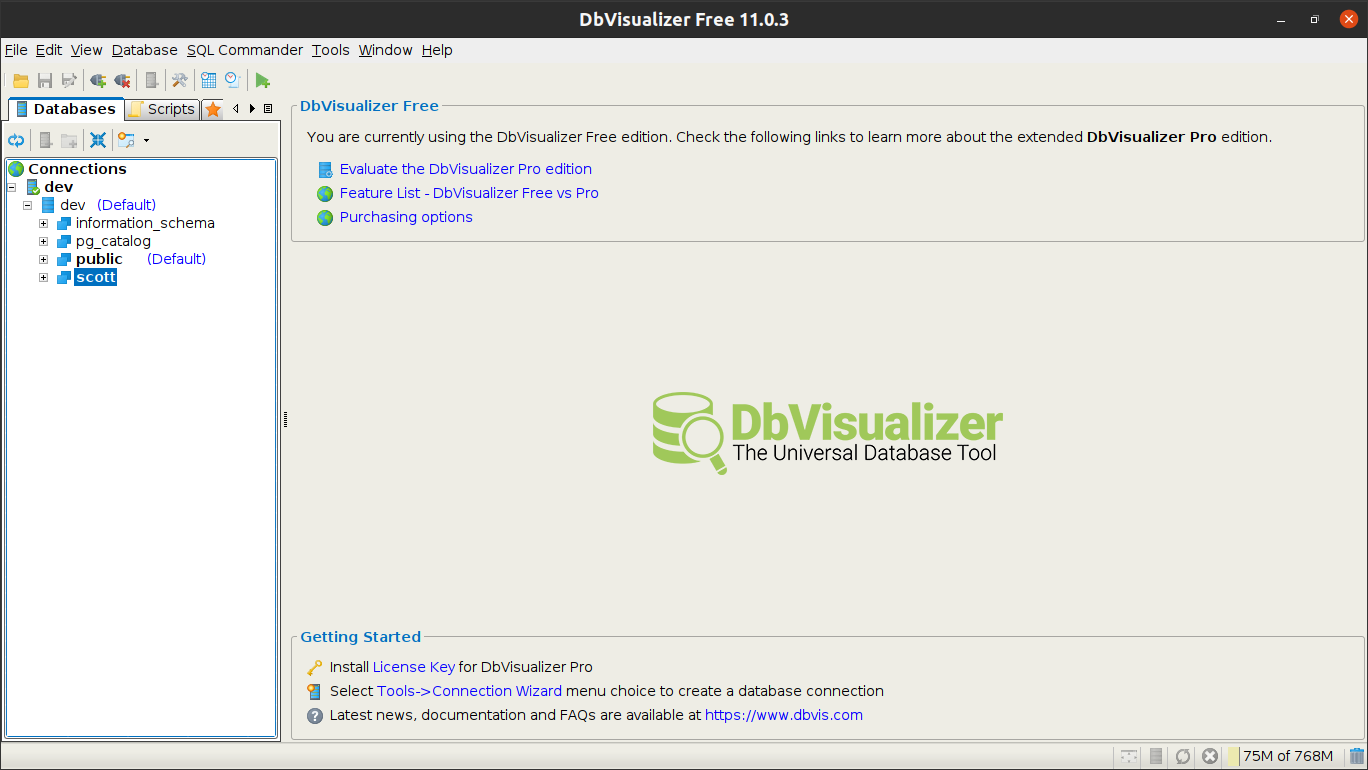
Task: Open the https://www.dbvis.com link
Action: 784,715
